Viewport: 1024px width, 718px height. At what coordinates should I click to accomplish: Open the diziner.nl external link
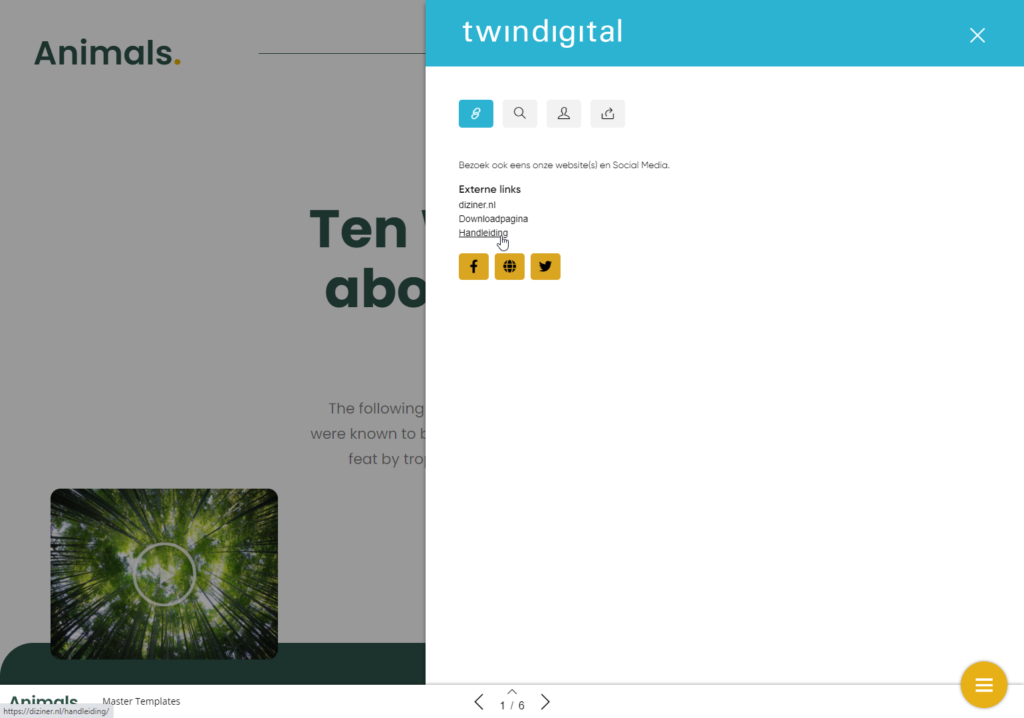(x=477, y=205)
